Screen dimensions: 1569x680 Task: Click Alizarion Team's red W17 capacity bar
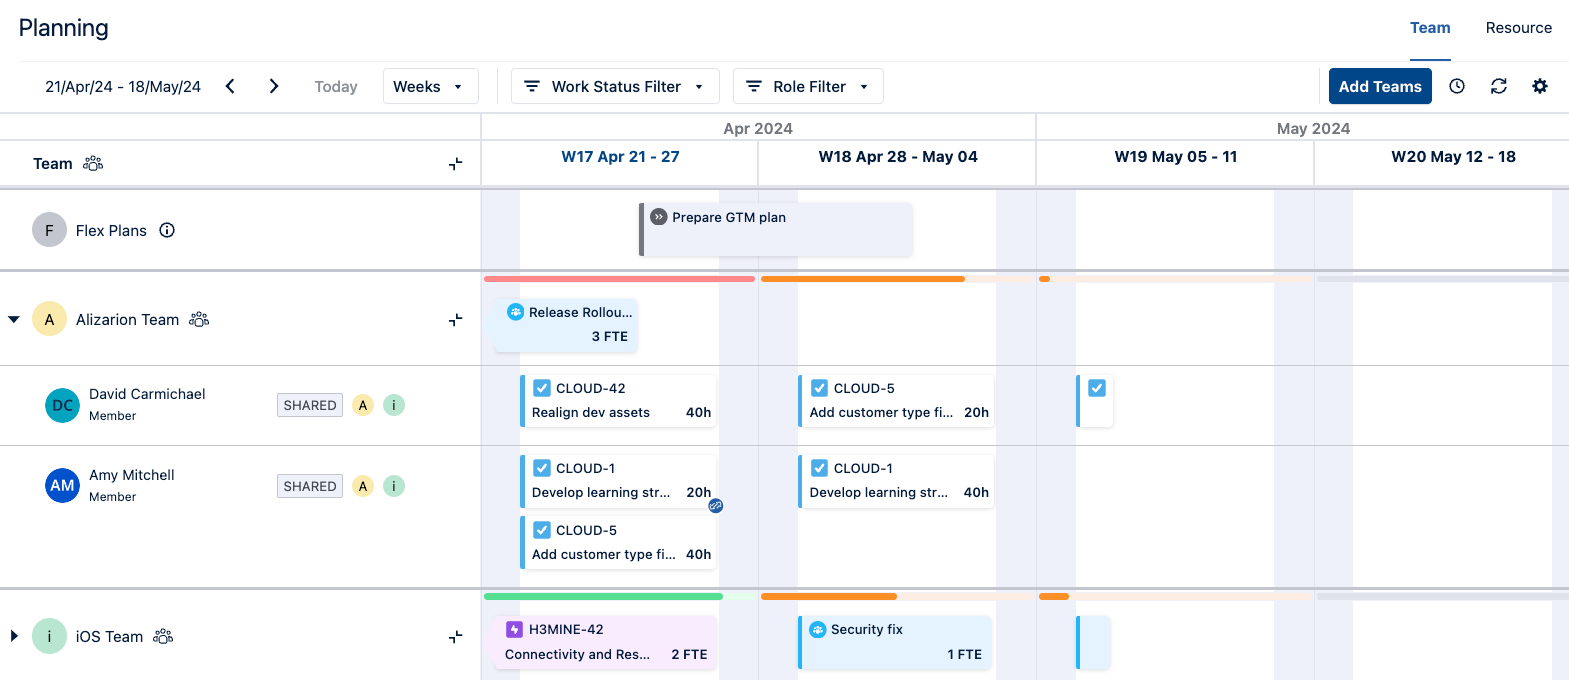tap(619, 279)
